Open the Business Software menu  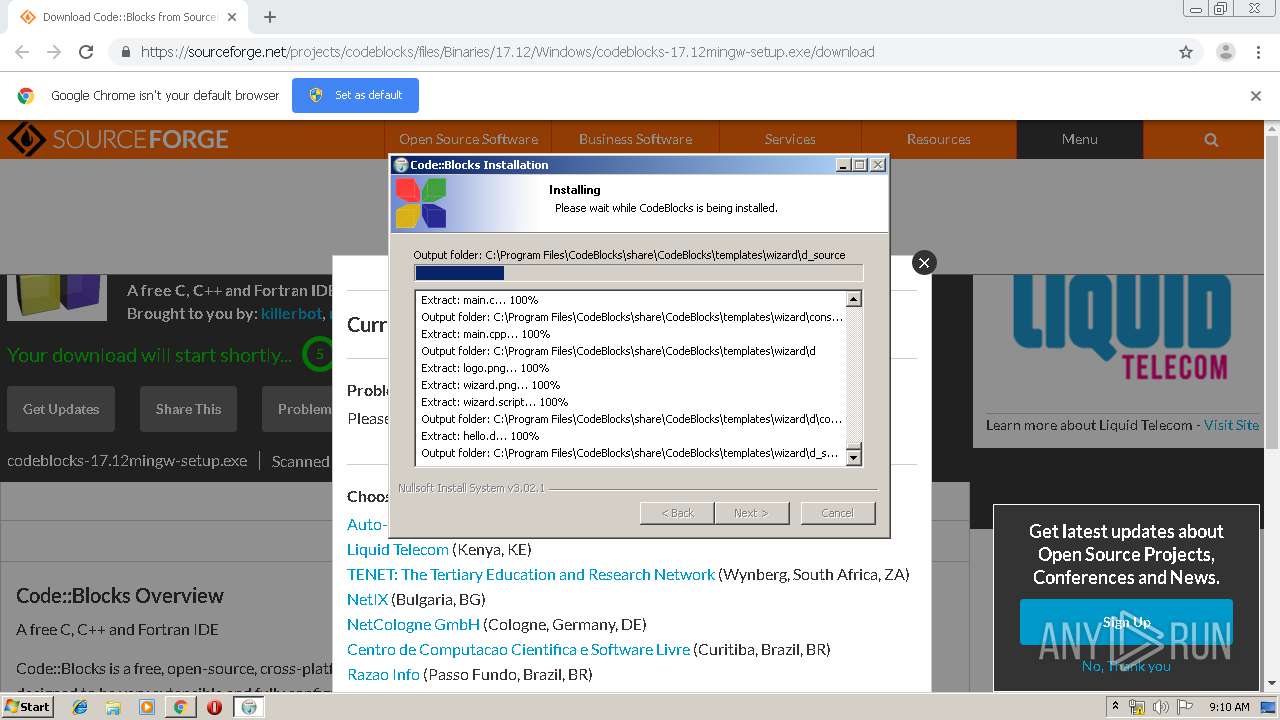tap(635, 139)
